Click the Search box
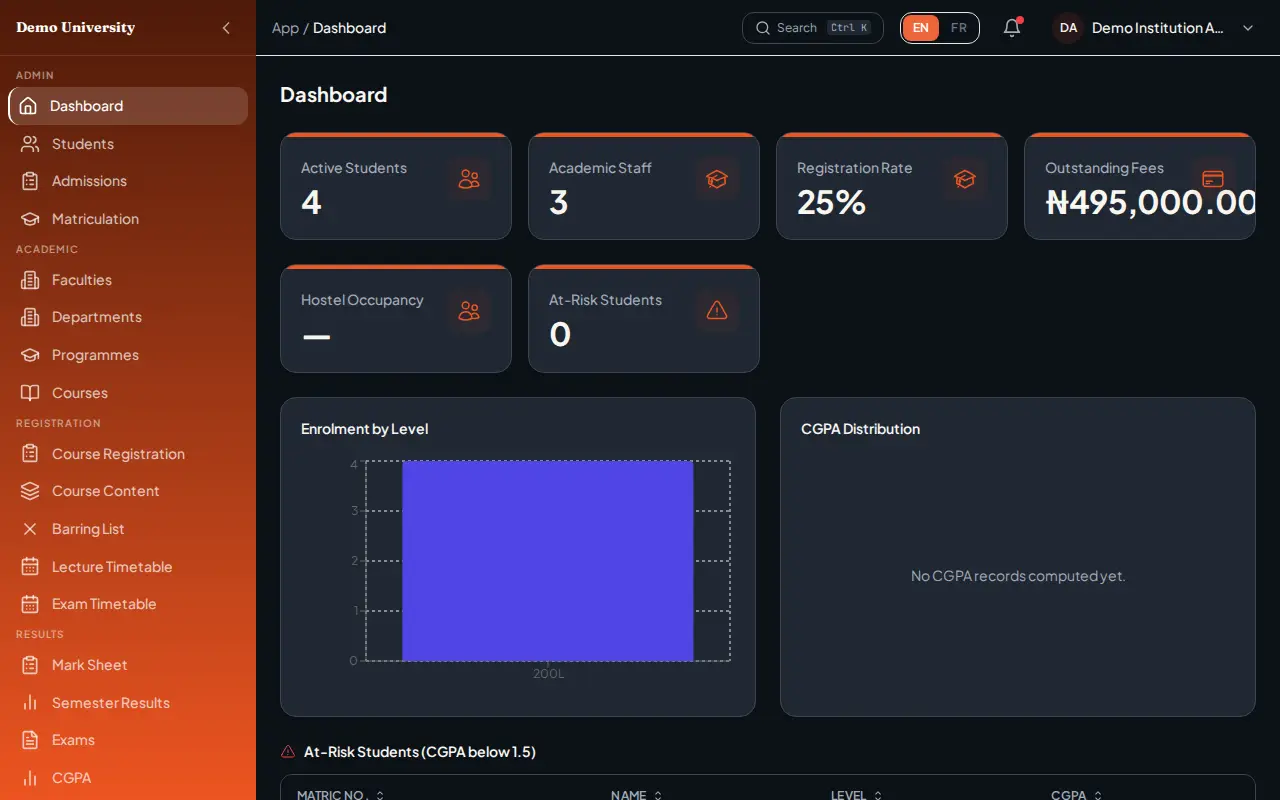This screenshot has height=800, width=1280. [x=813, y=28]
